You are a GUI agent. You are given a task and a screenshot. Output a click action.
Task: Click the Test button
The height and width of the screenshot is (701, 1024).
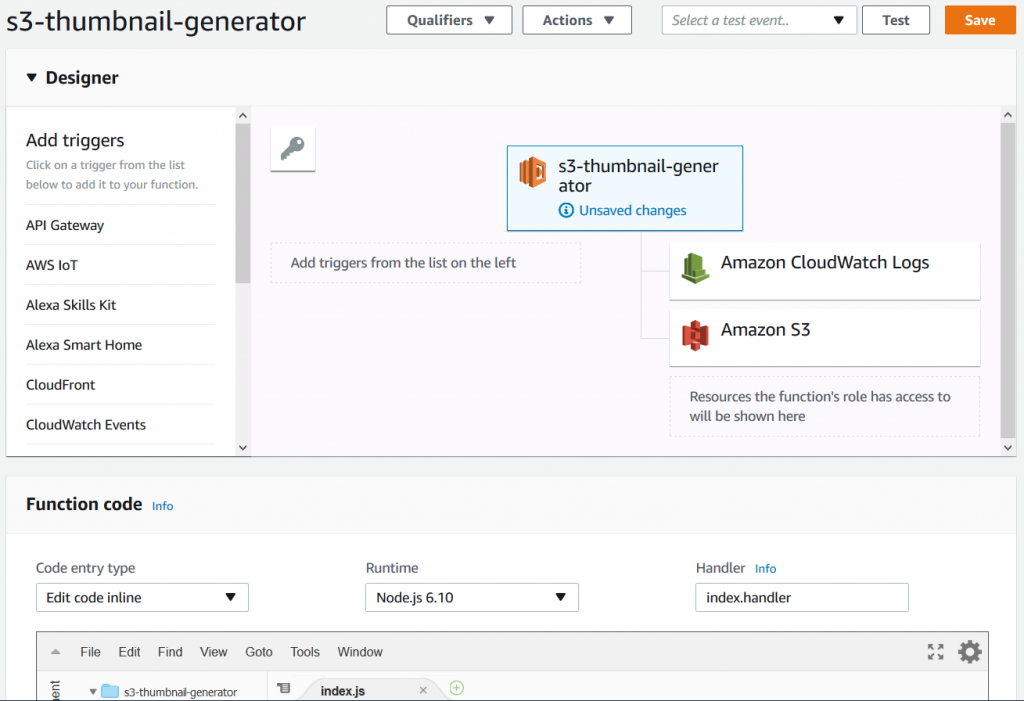(x=896, y=20)
